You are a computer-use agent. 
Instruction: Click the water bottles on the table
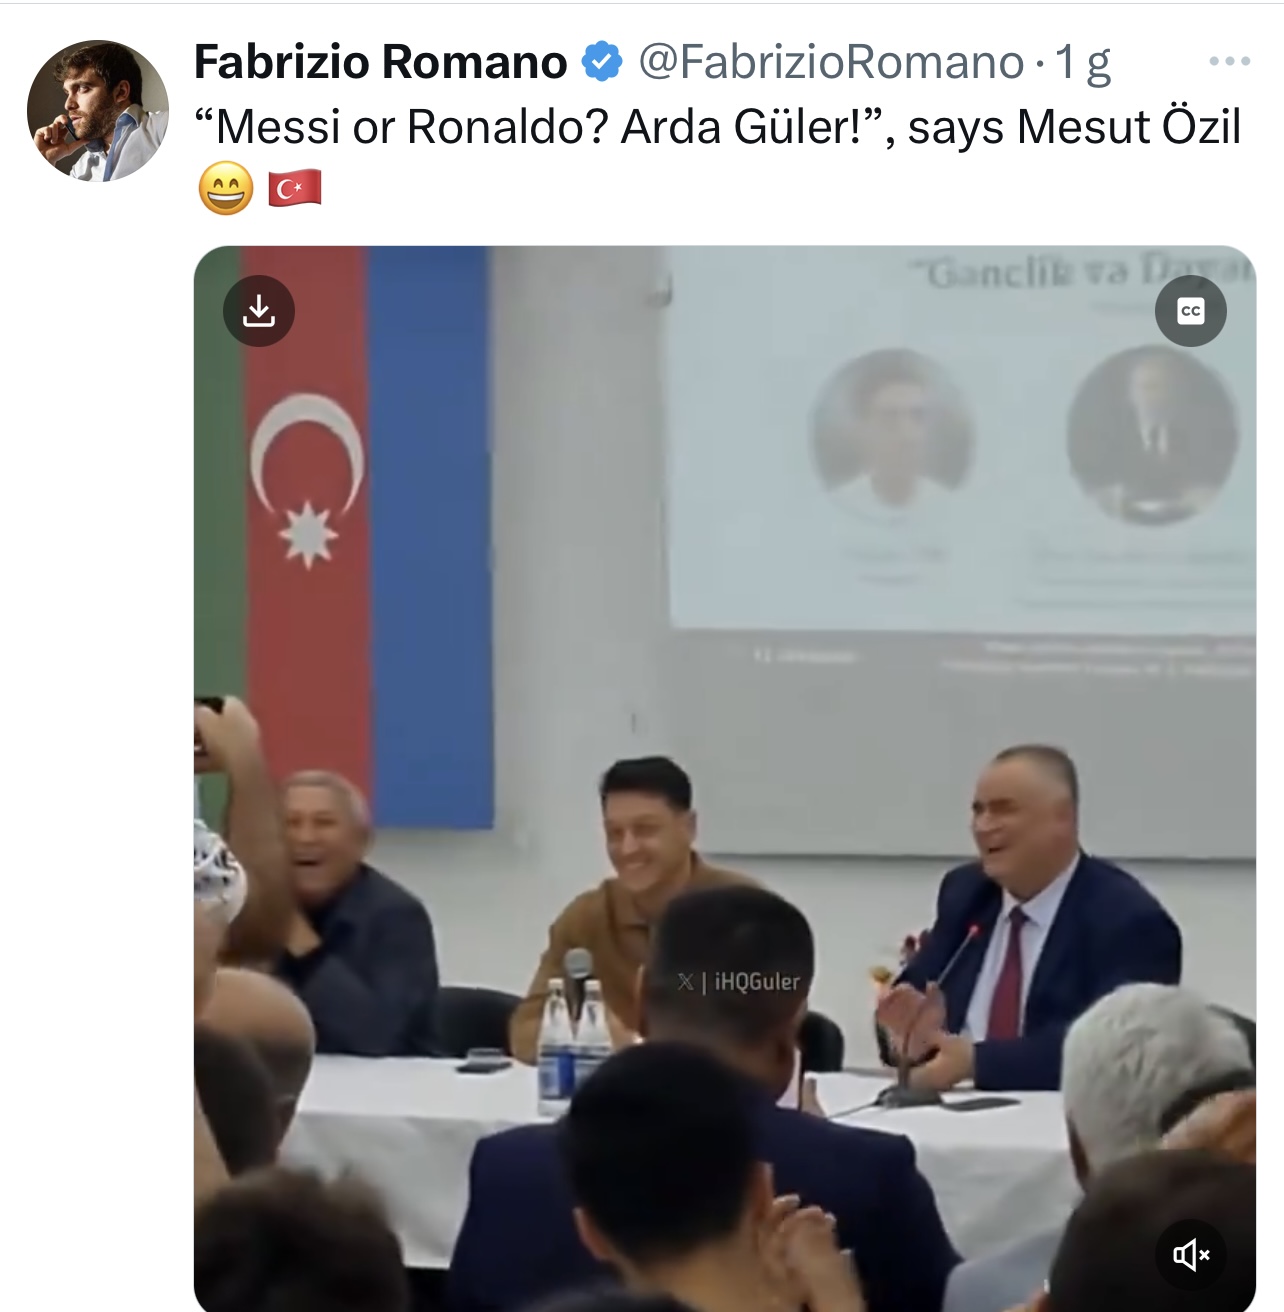574,1045
